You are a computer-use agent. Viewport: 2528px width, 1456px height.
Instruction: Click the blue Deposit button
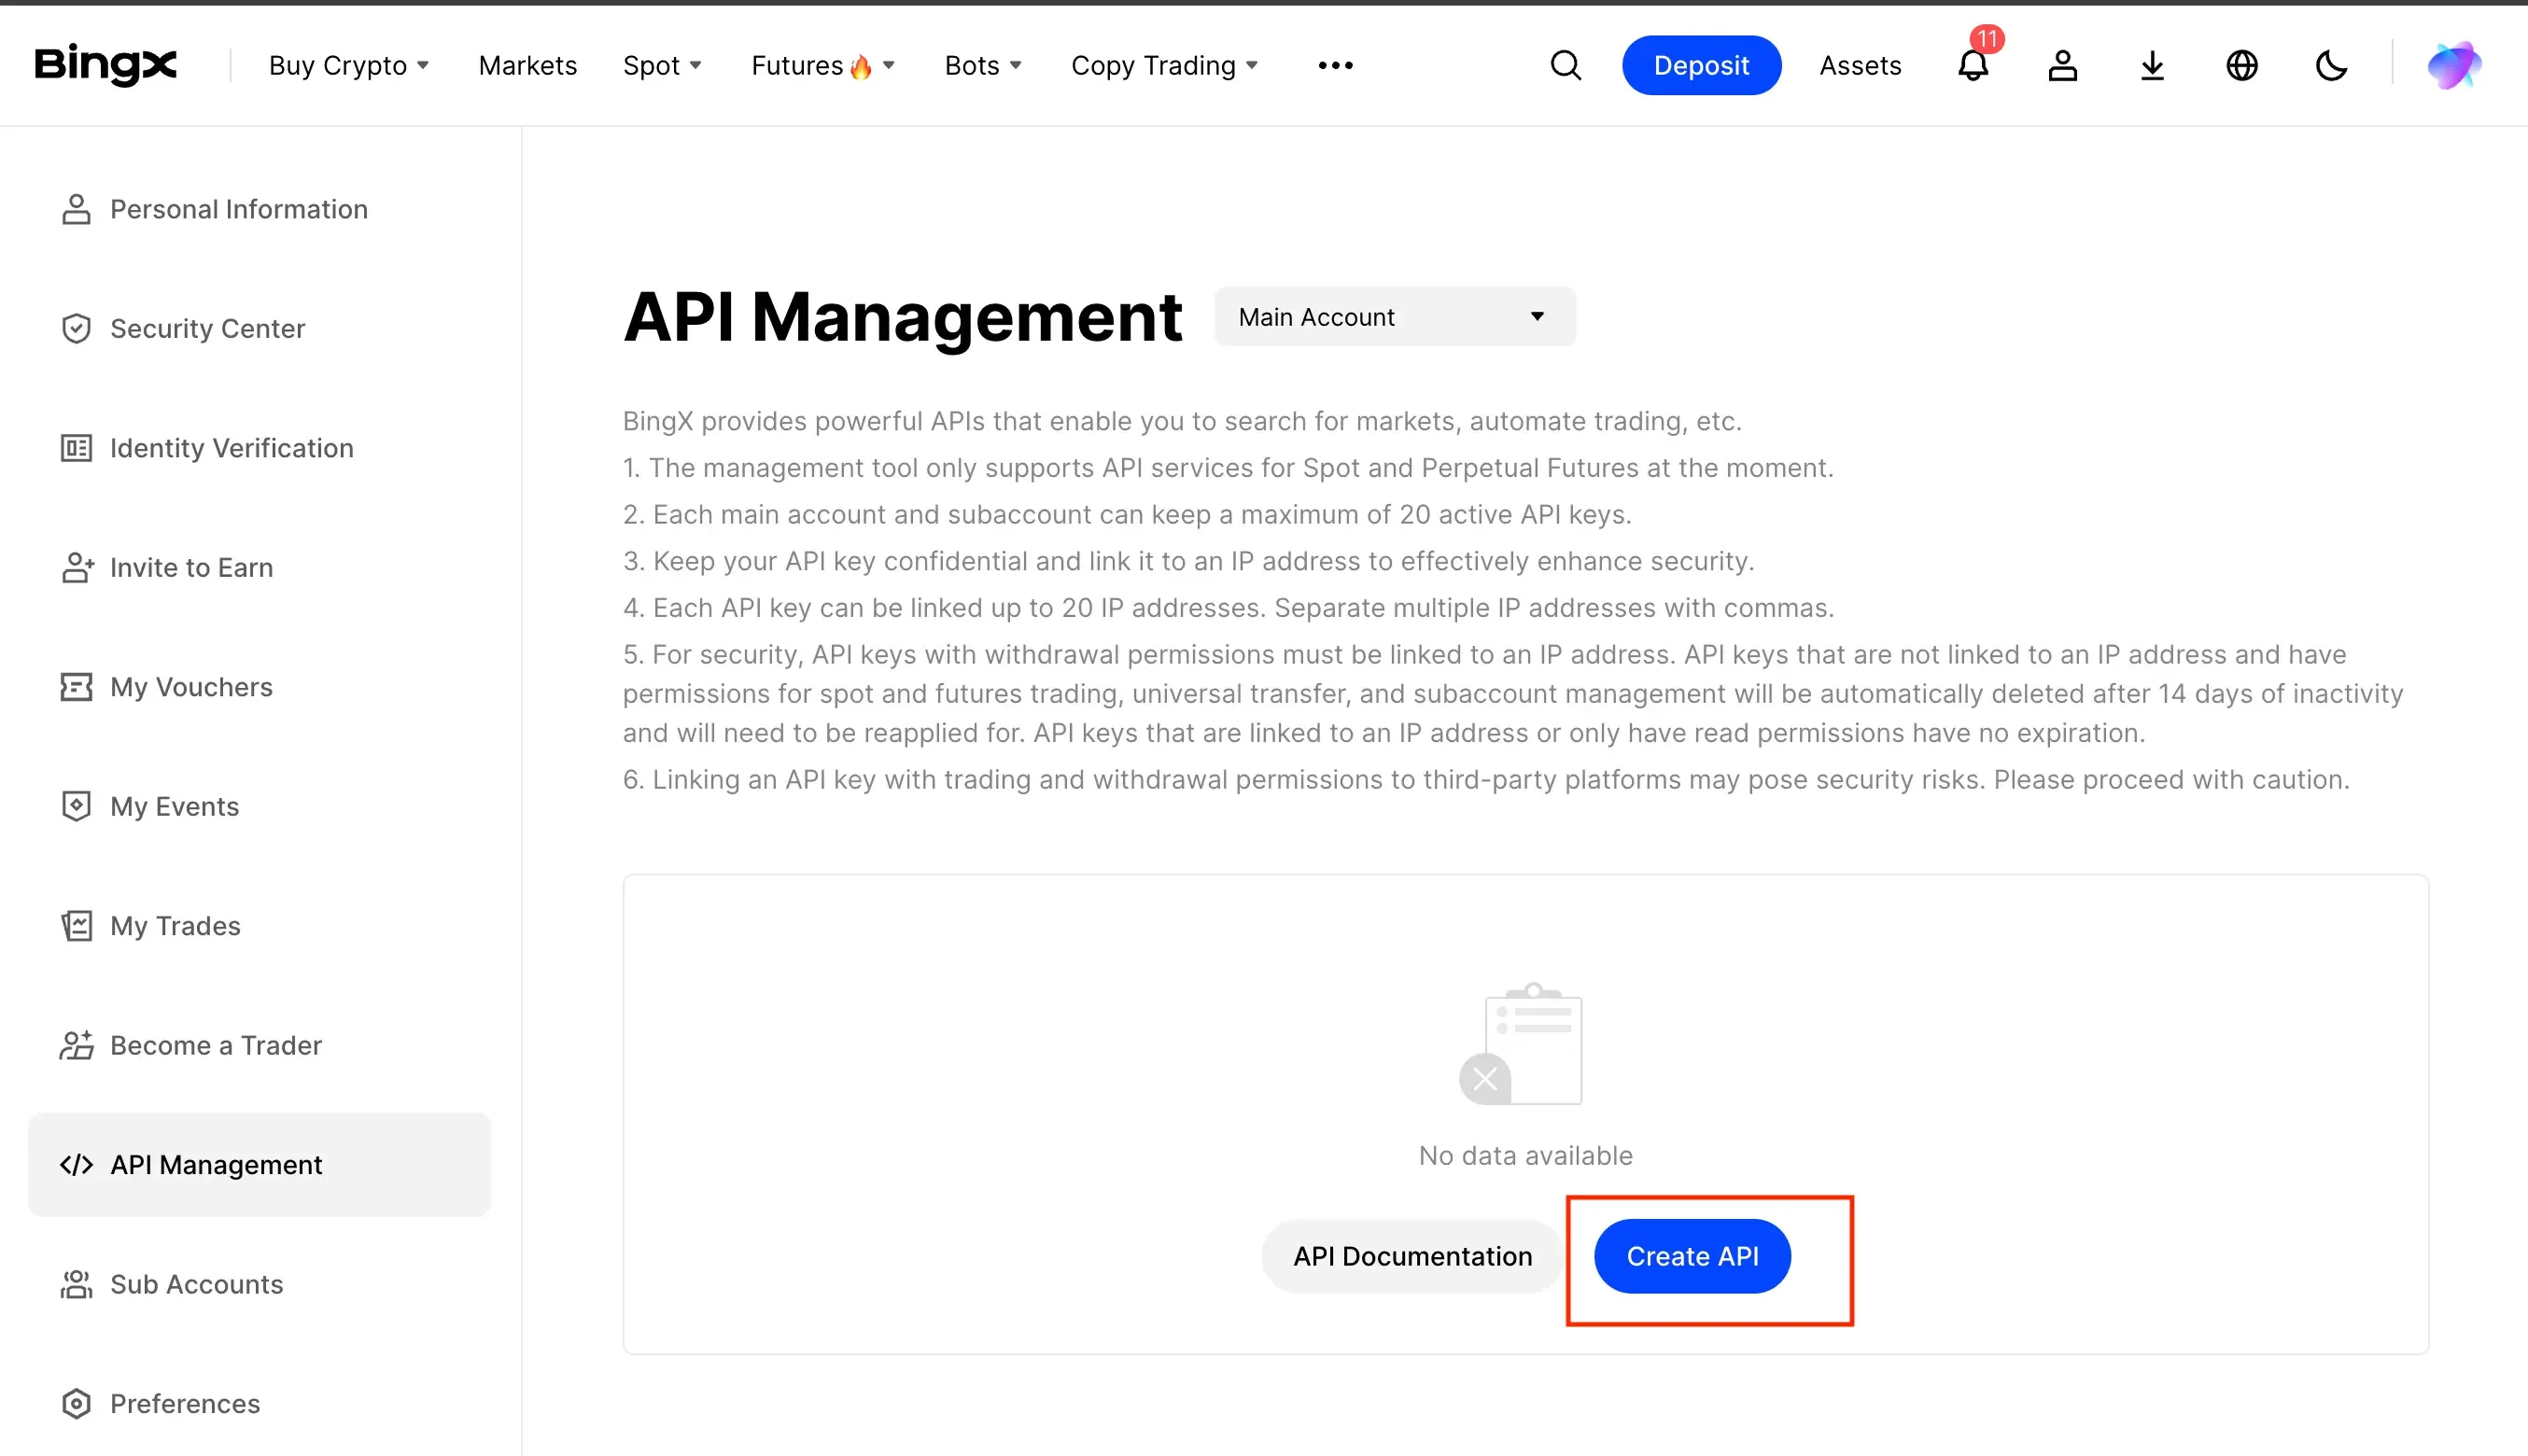coord(1701,65)
